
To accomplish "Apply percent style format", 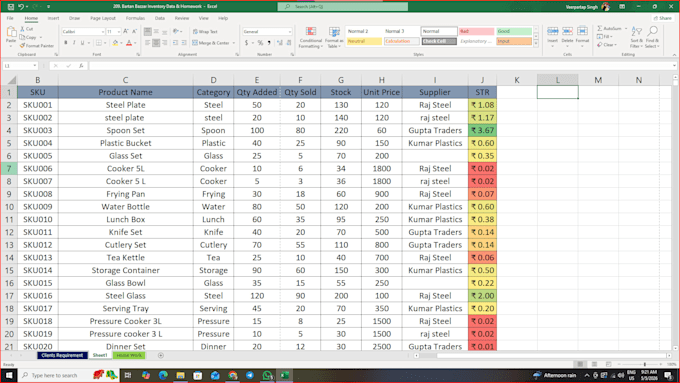I will tap(260, 43).
